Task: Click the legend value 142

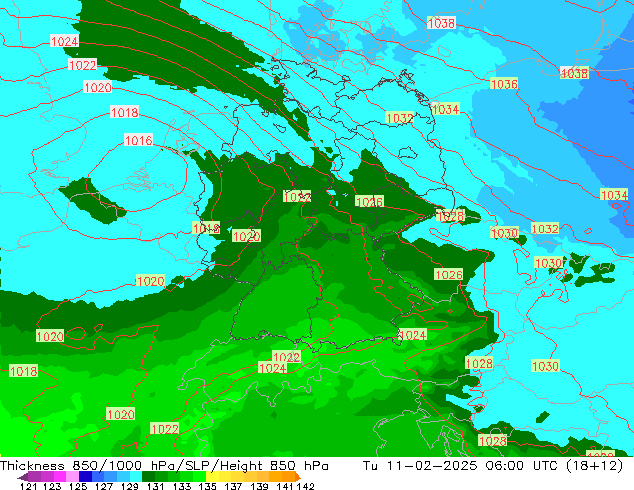Action: click(306, 486)
